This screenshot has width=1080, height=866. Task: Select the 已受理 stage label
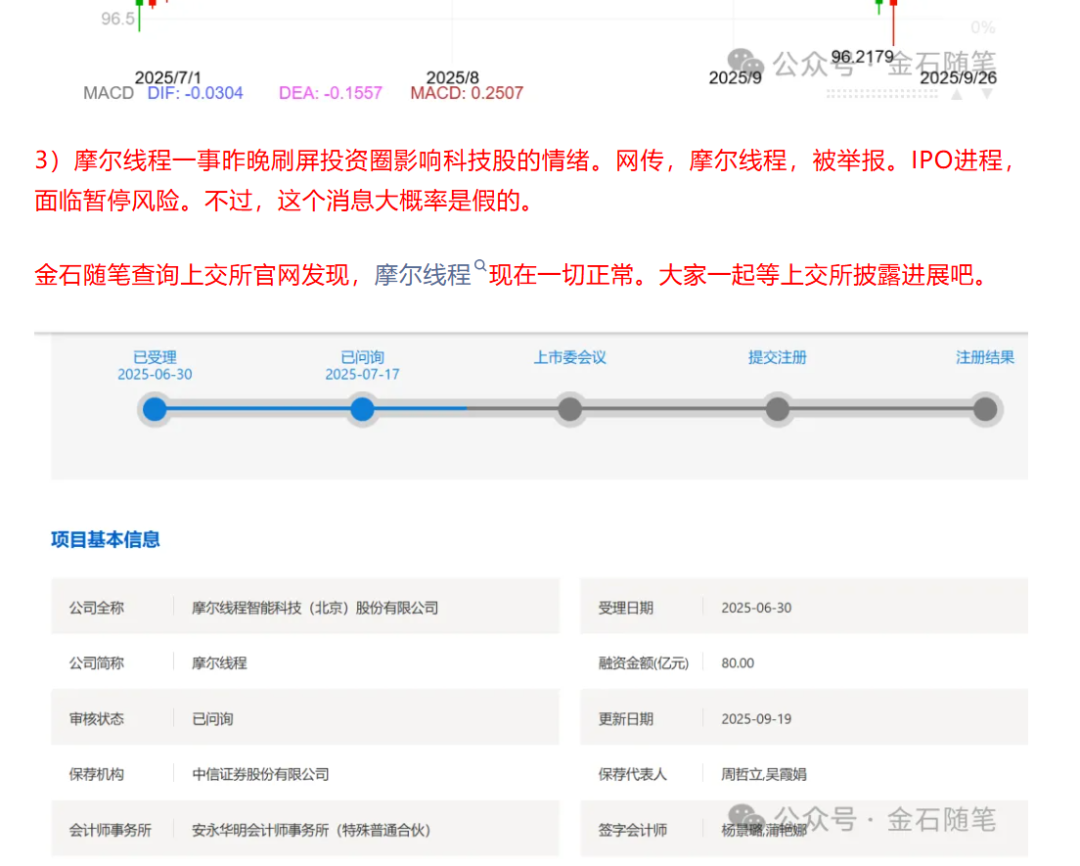(x=155, y=357)
